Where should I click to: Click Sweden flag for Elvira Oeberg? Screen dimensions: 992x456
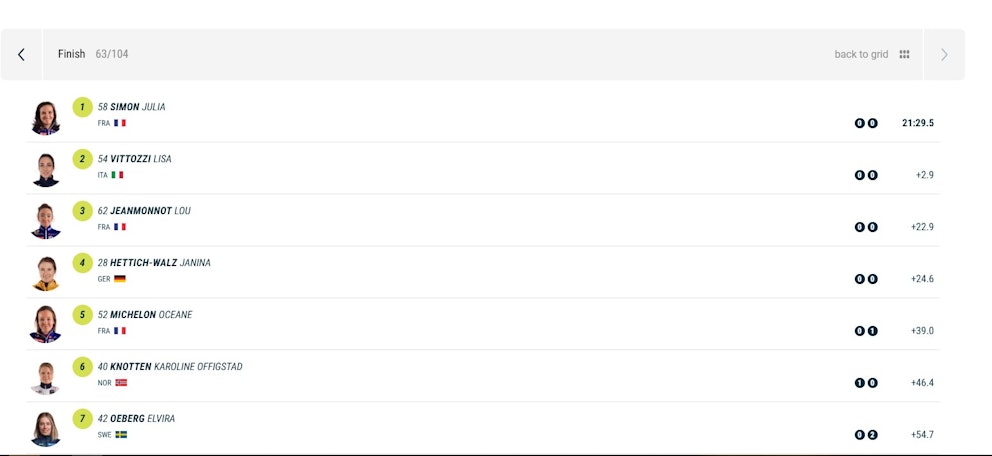click(x=121, y=435)
